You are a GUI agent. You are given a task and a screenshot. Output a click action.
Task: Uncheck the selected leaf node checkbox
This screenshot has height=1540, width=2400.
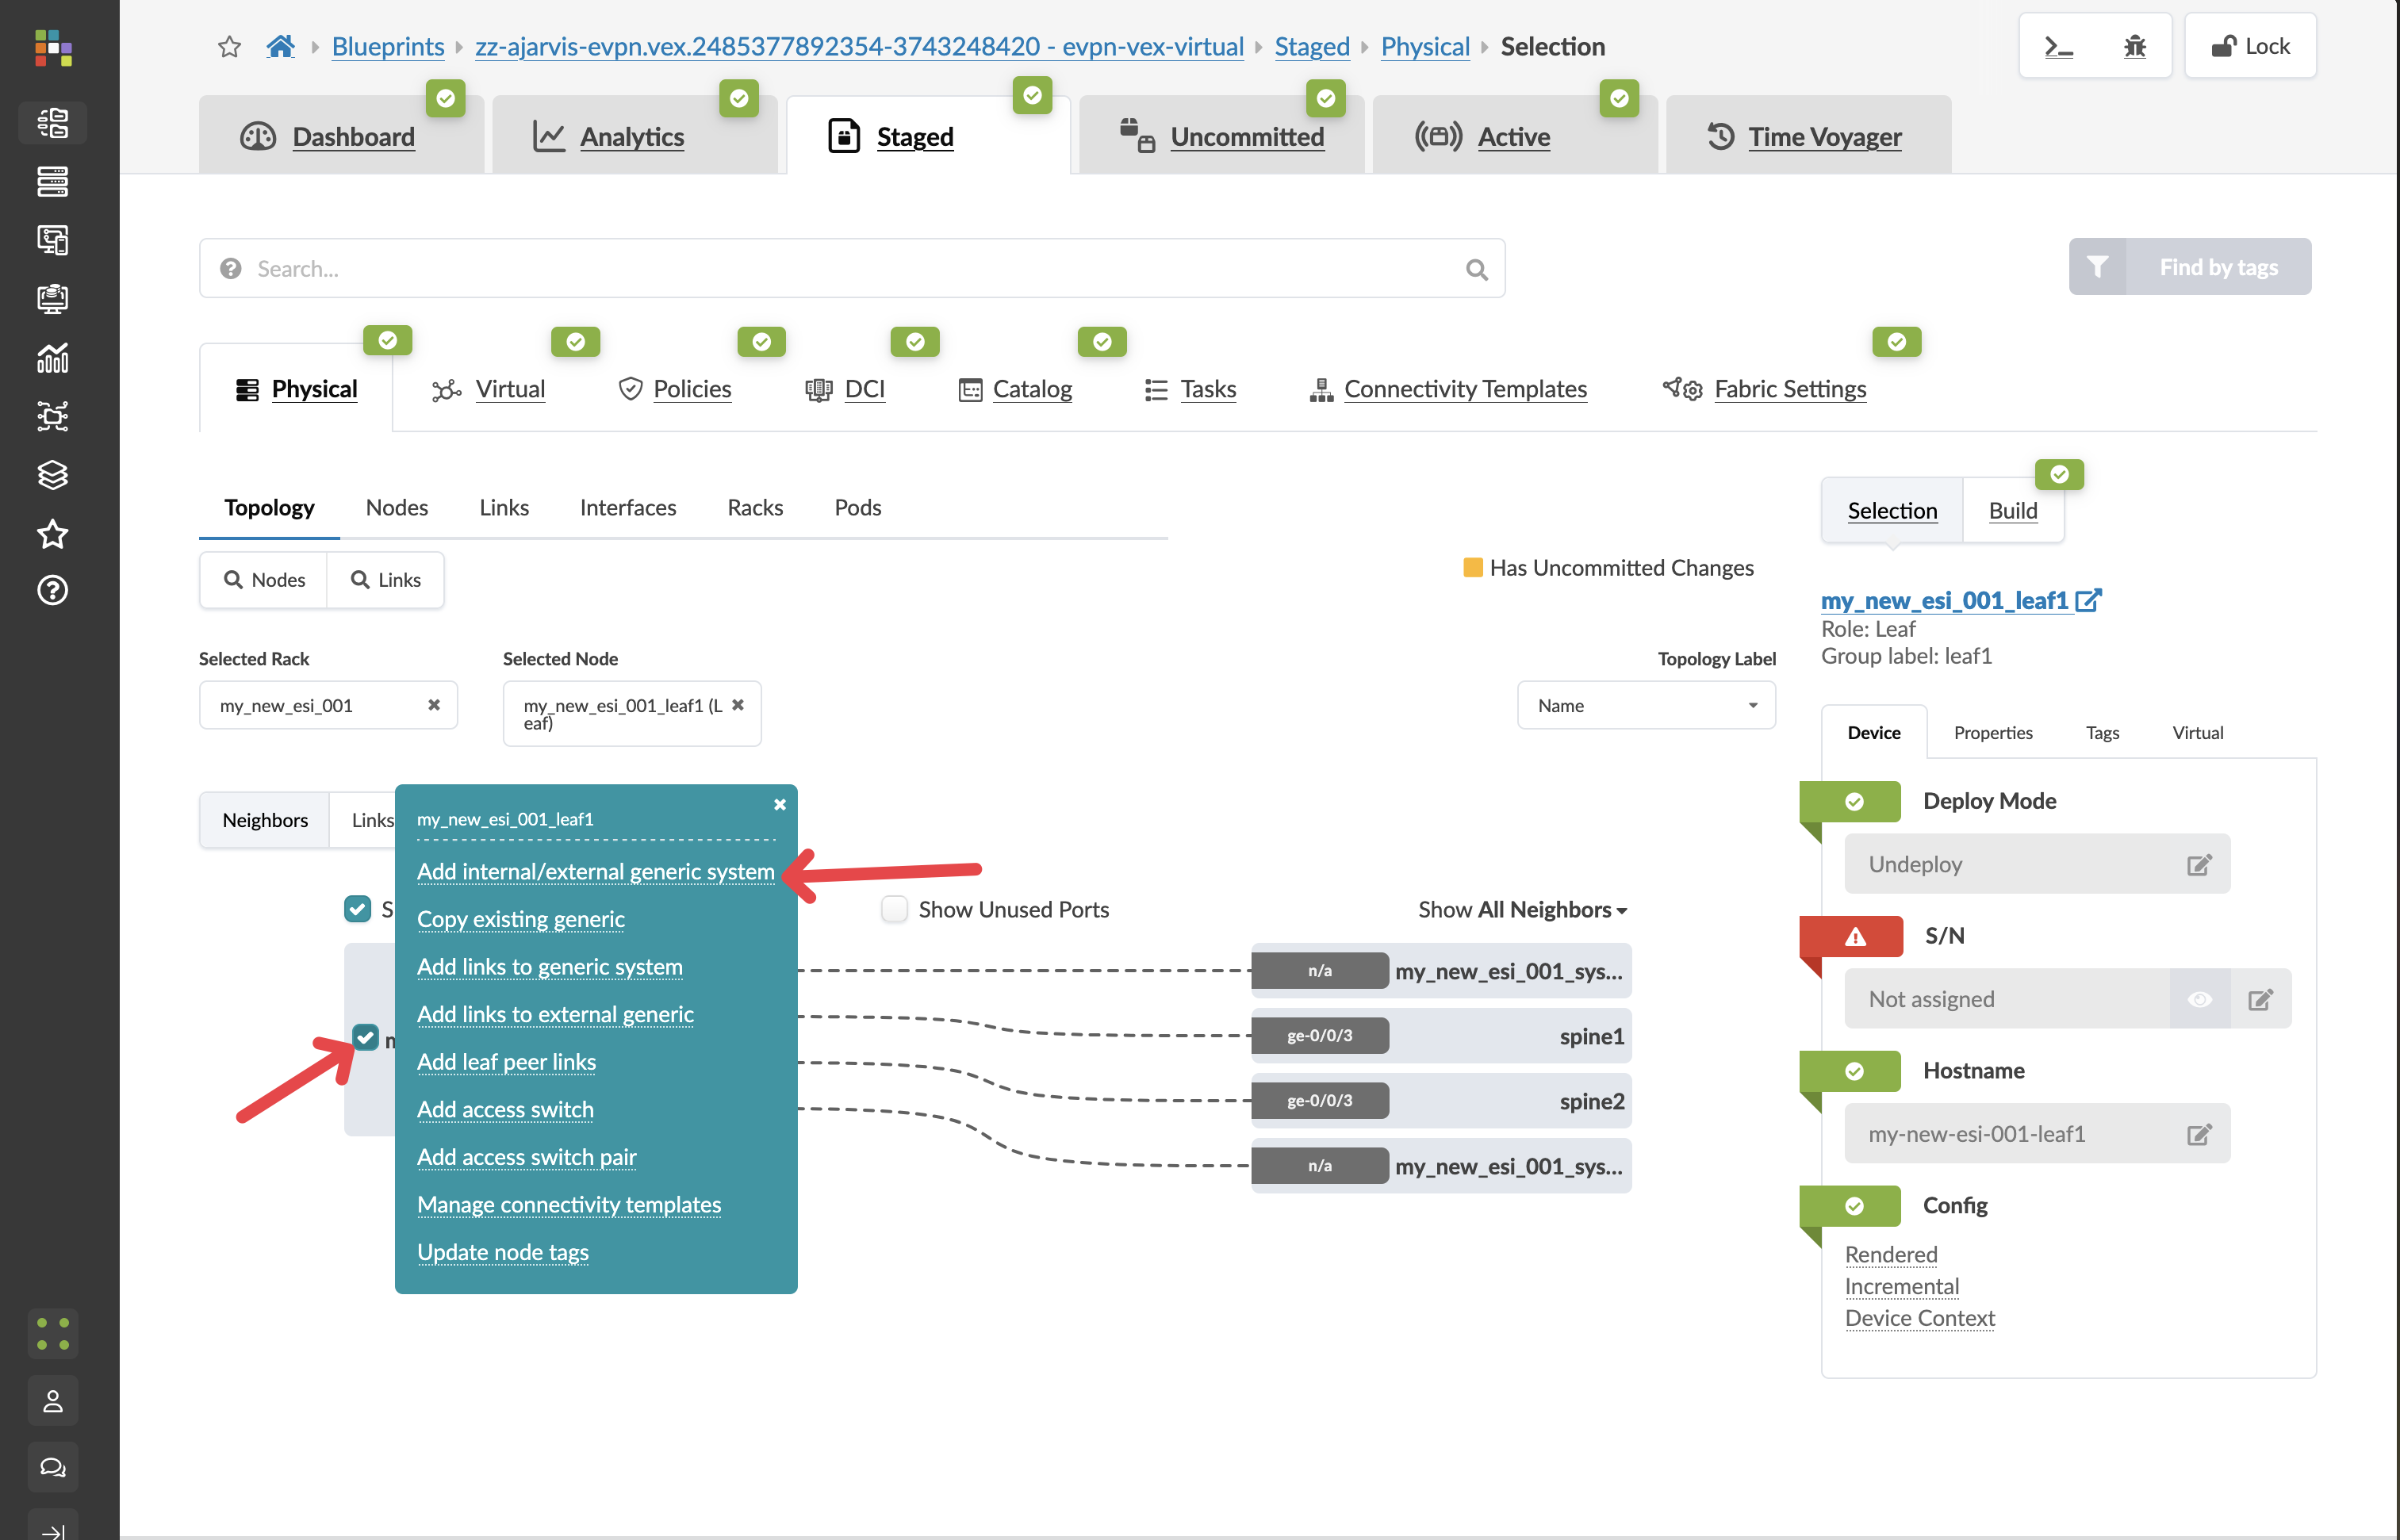pos(366,1037)
